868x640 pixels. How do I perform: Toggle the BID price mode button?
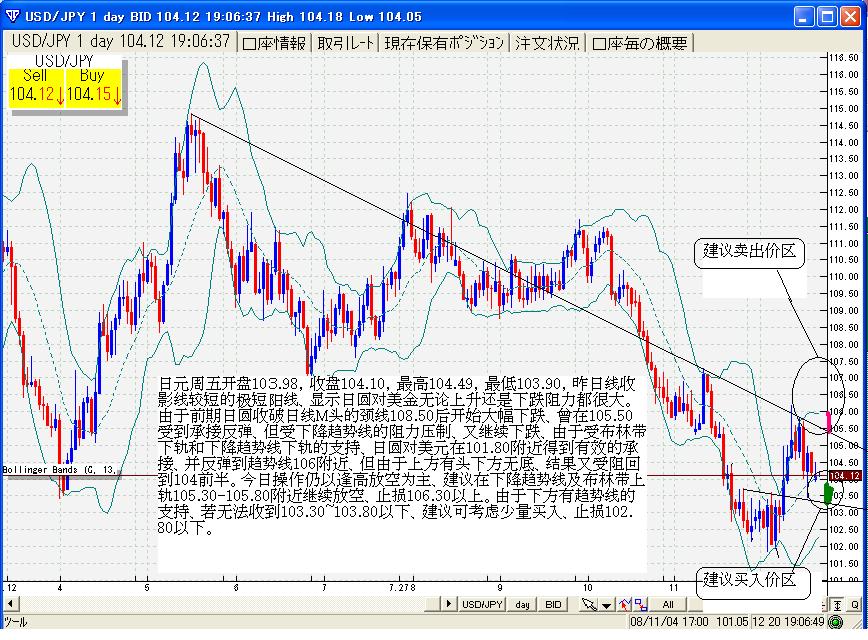(553, 605)
